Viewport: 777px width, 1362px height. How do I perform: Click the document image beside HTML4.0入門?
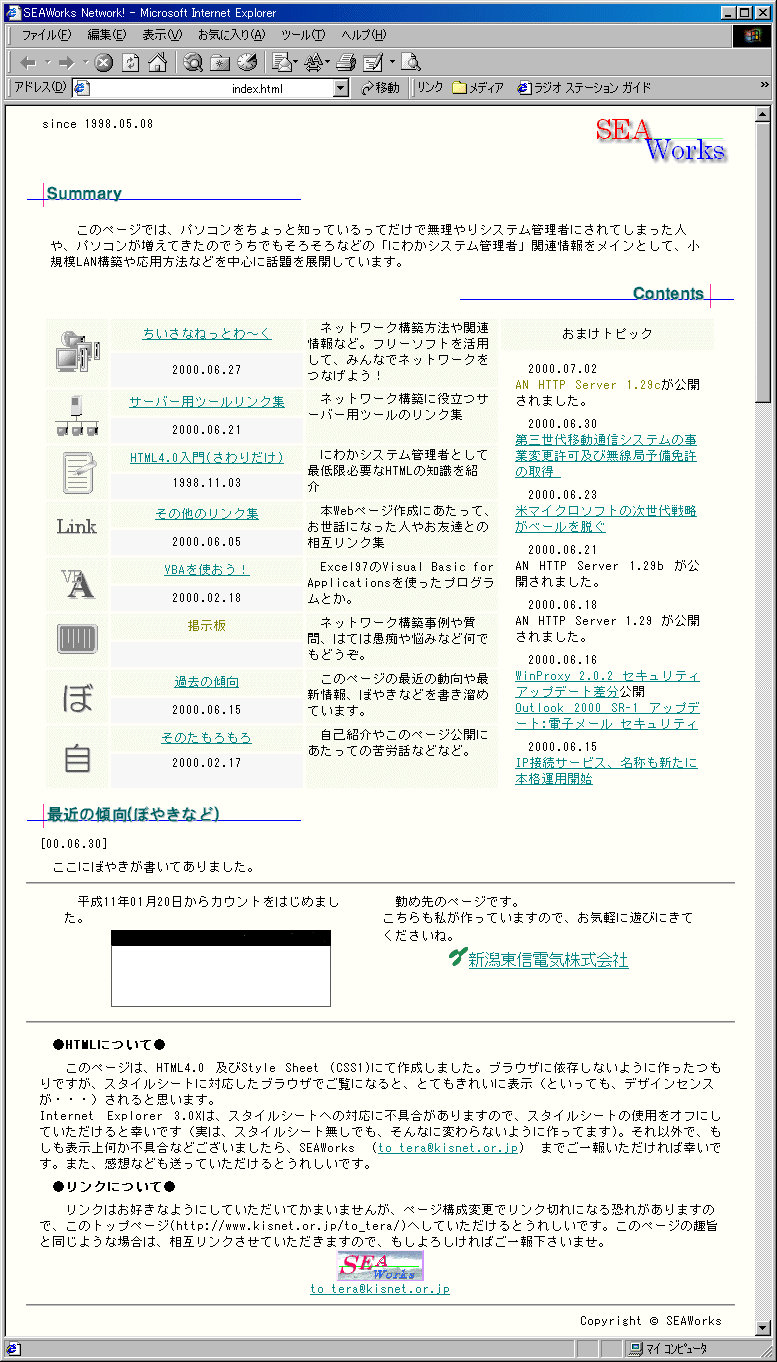[78, 472]
